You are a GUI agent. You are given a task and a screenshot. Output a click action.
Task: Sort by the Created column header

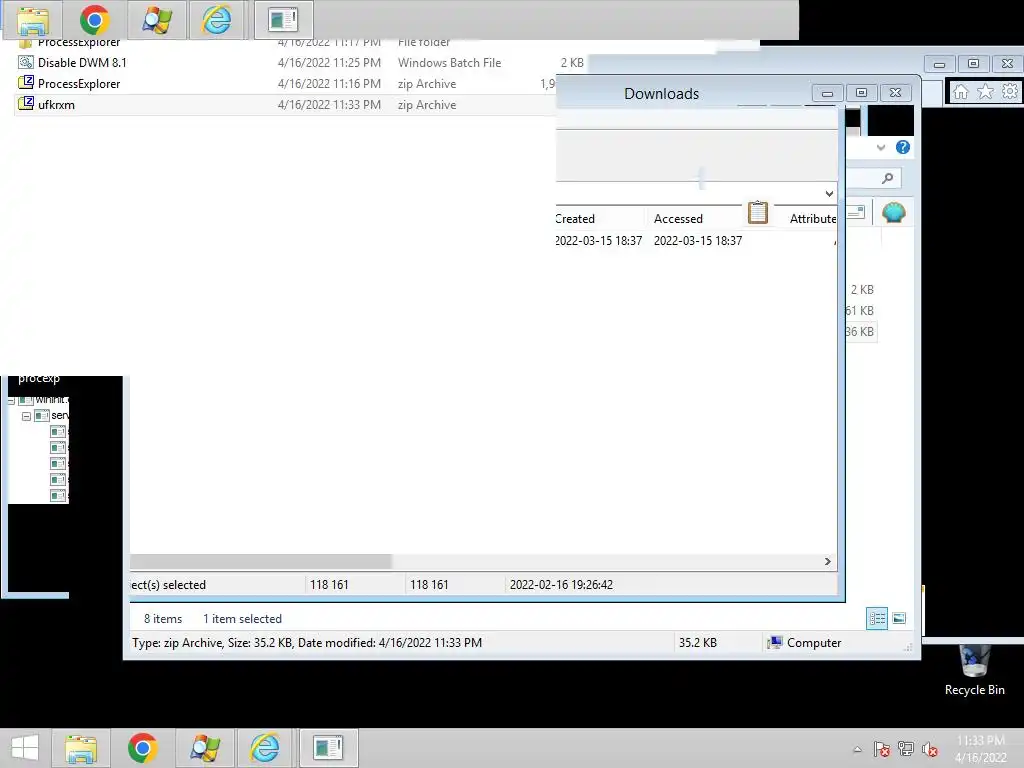tap(575, 219)
